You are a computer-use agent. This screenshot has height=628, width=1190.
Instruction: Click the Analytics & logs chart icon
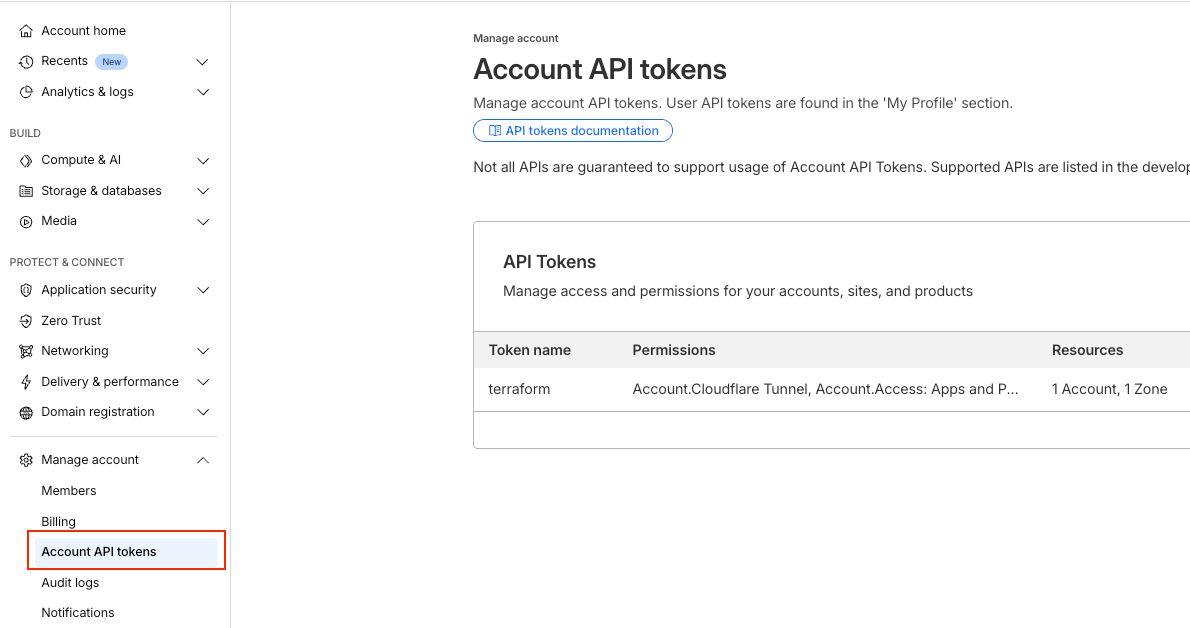26,92
